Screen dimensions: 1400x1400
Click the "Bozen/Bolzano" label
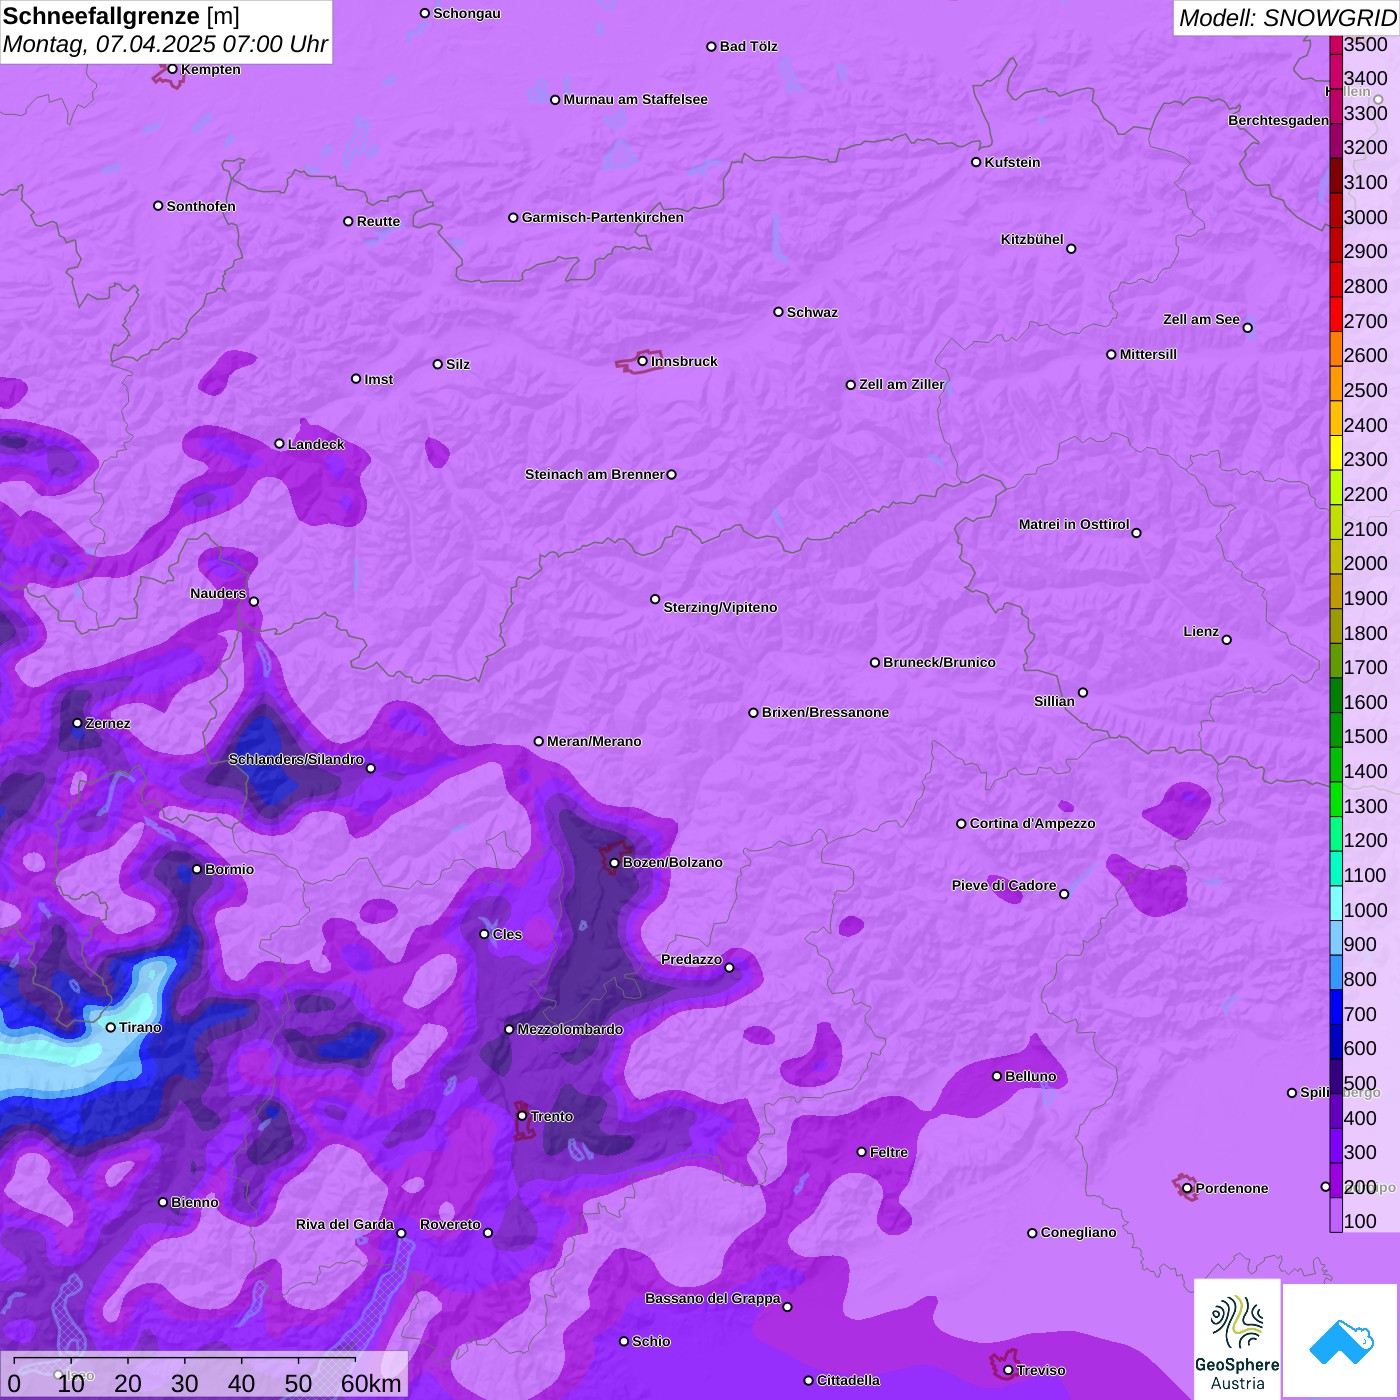pyautogui.click(x=672, y=862)
